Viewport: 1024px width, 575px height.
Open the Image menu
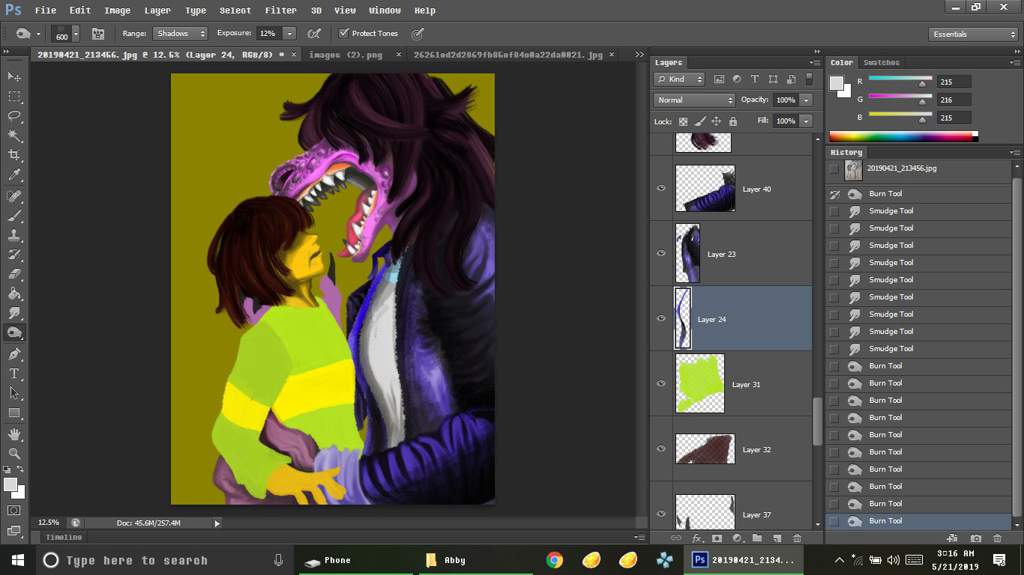(118, 10)
